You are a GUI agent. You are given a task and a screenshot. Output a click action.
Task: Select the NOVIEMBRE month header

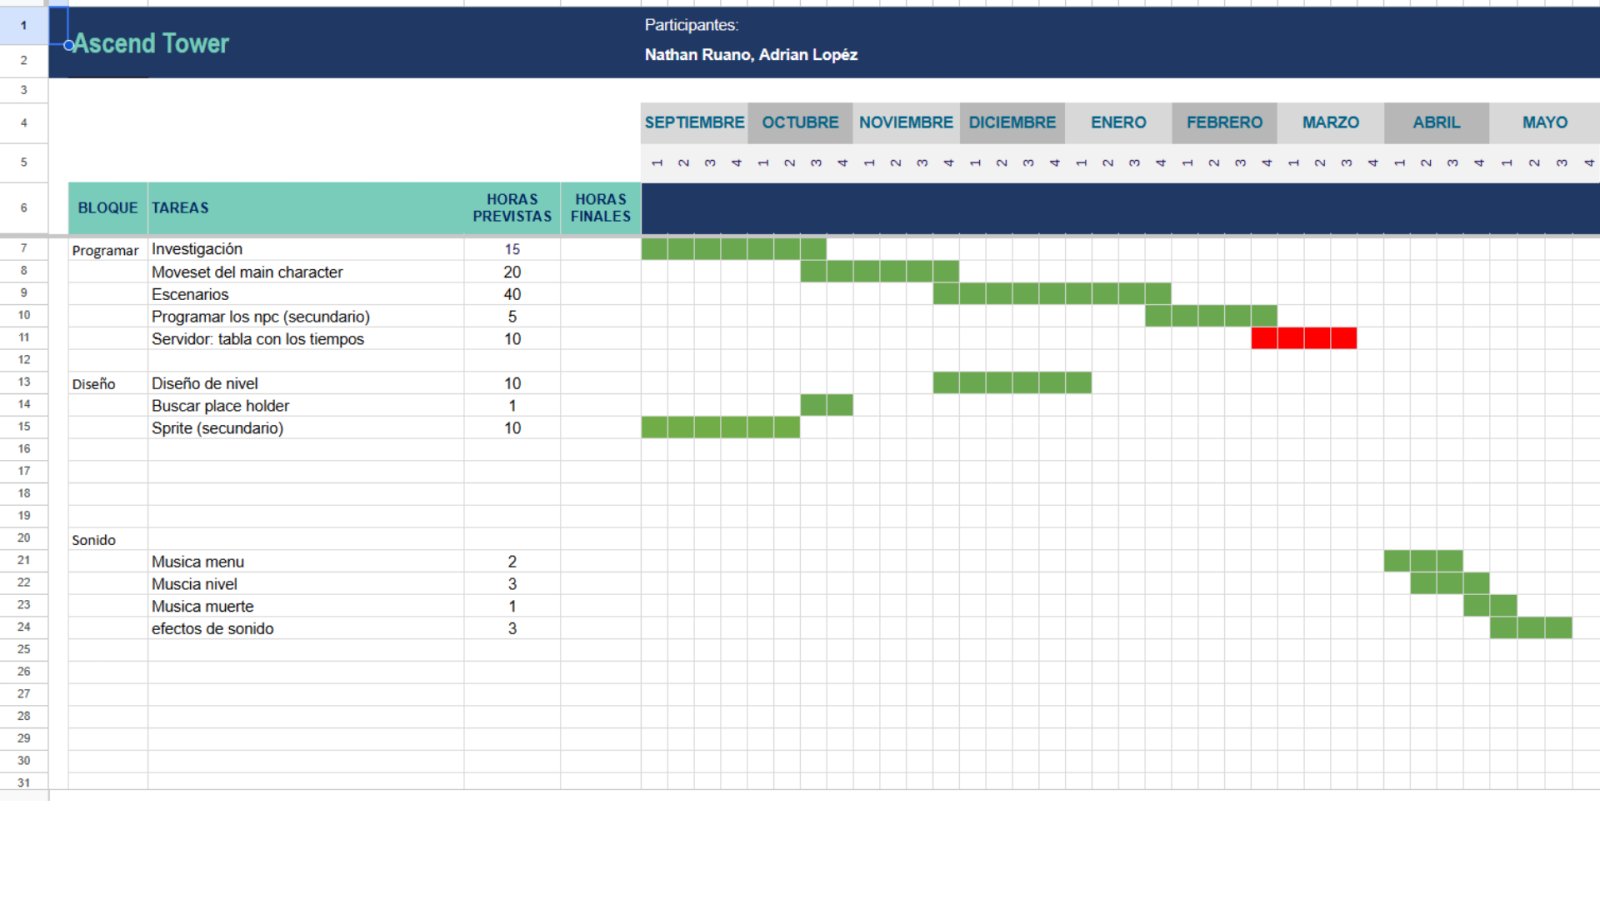(x=906, y=122)
